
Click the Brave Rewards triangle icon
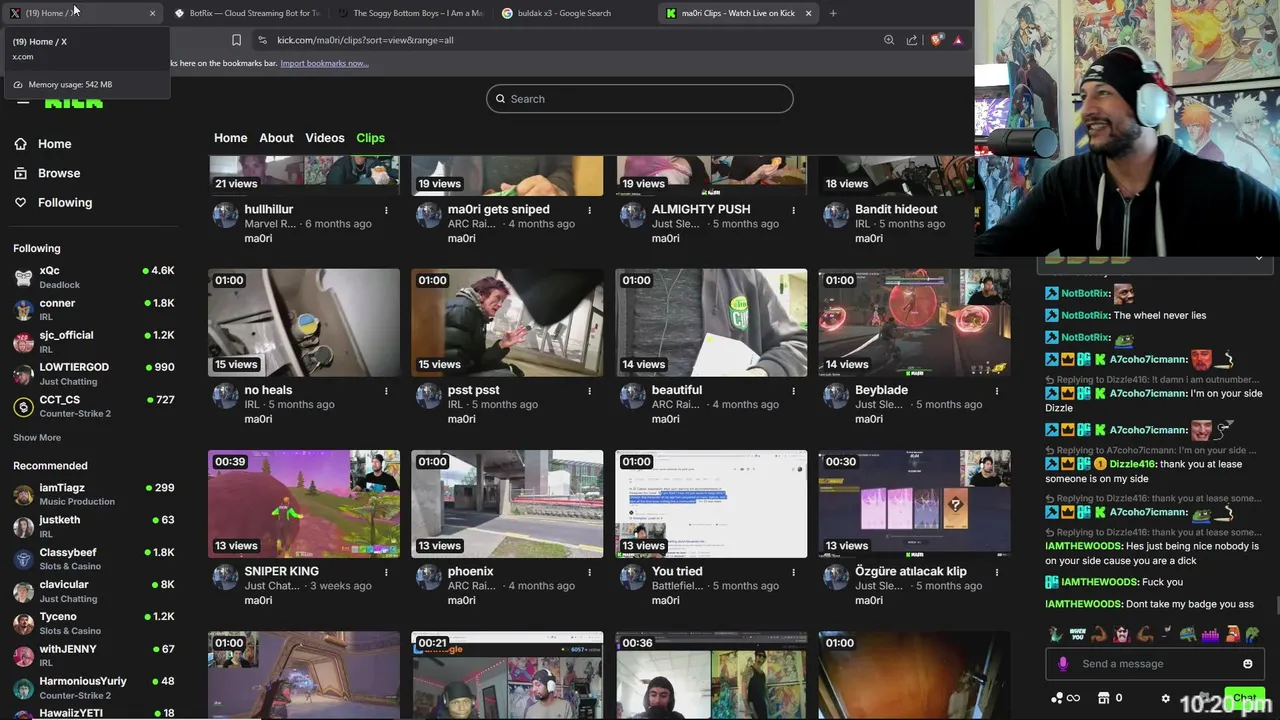(958, 40)
